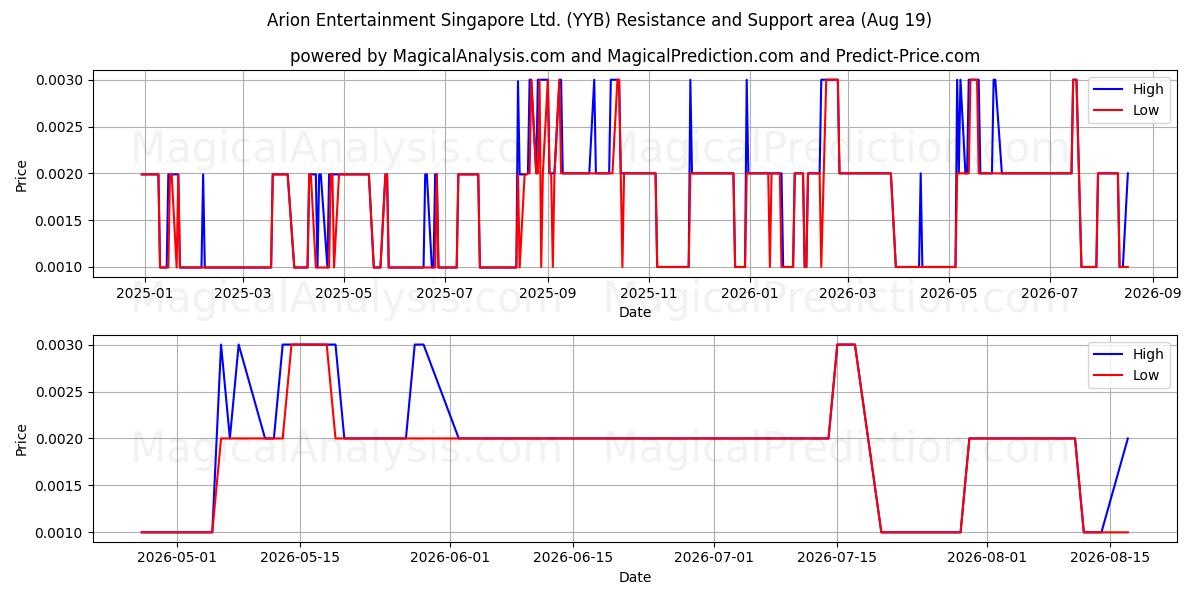Click the 2025-01 tick label
This screenshot has height=600, width=1200.
click(145, 293)
